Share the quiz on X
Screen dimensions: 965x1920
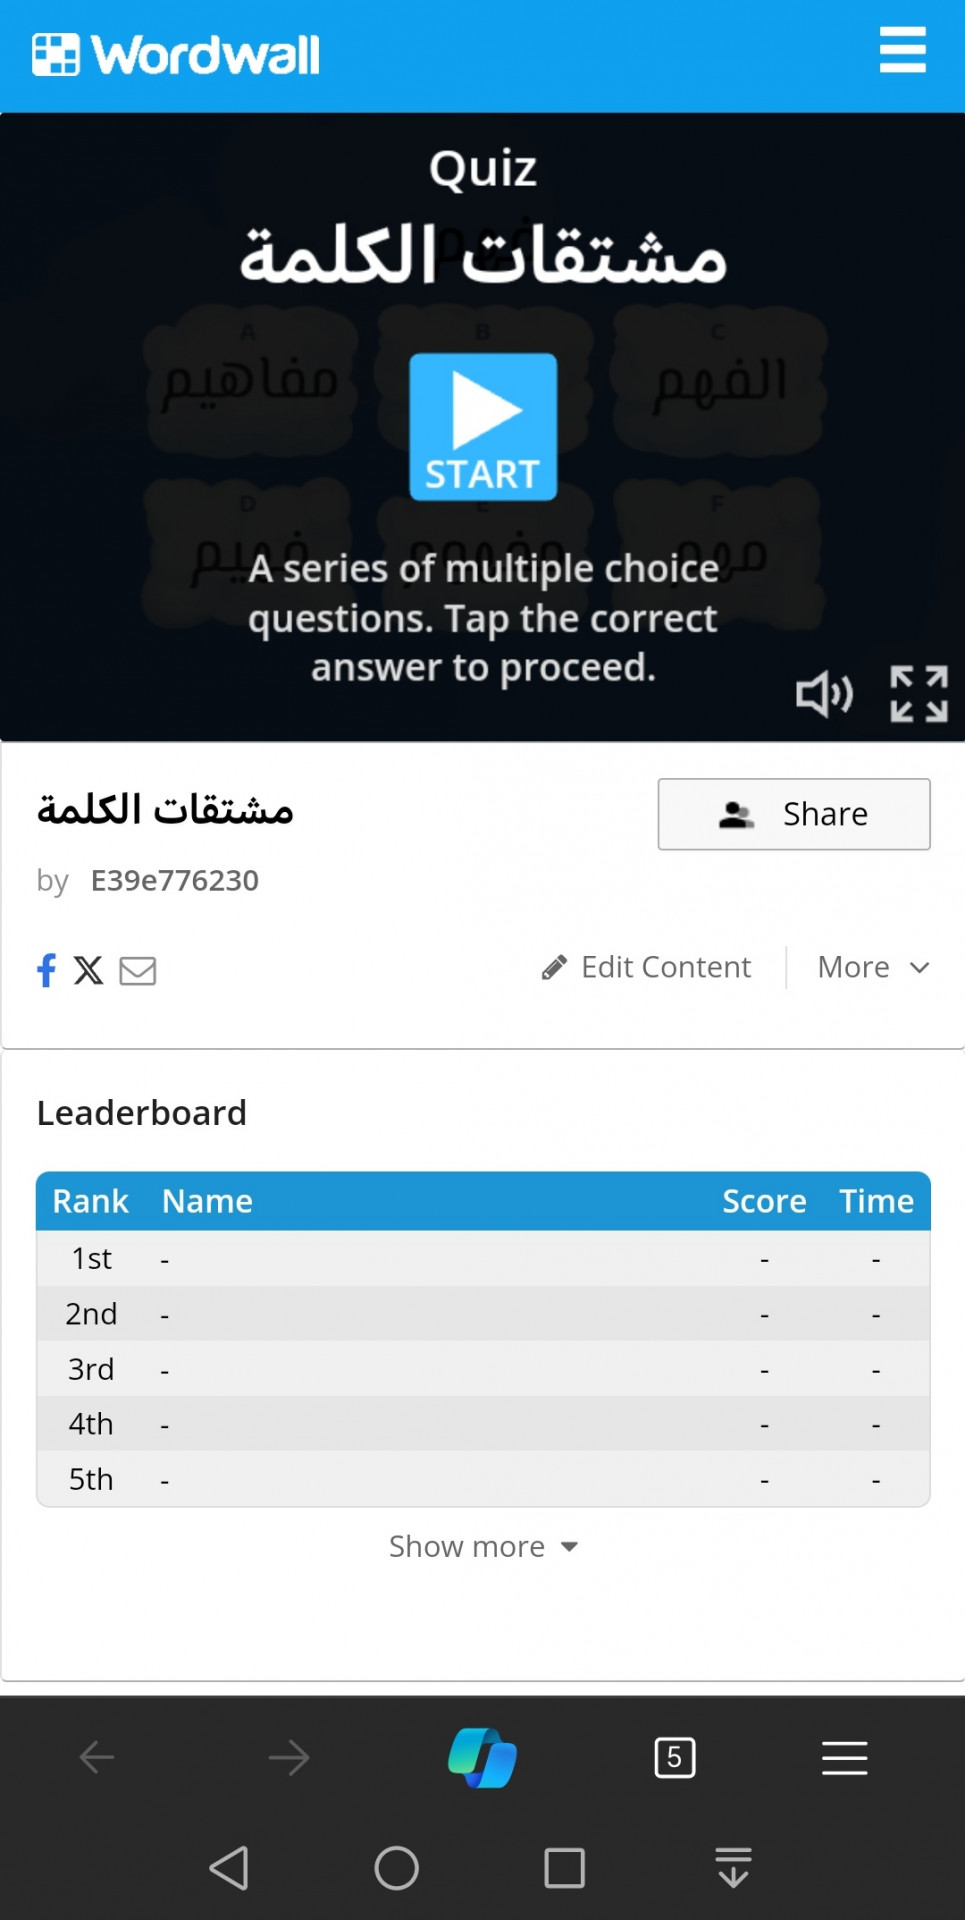(88, 969)
